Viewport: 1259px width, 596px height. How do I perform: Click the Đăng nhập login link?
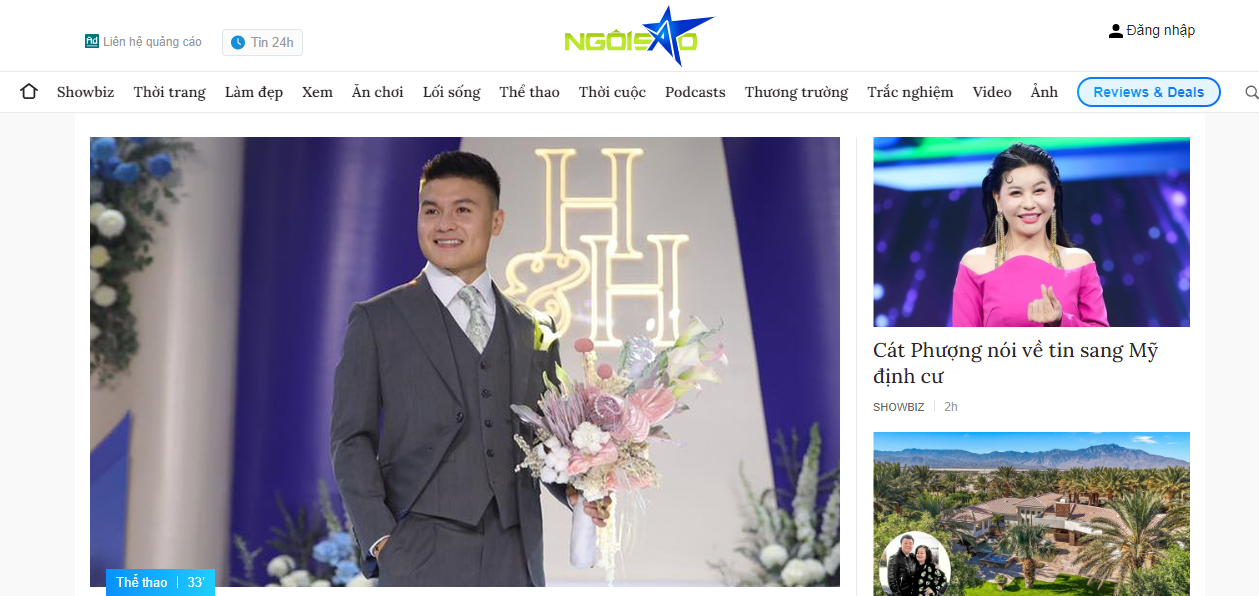pyautogui.click(x=1161, y=31)
